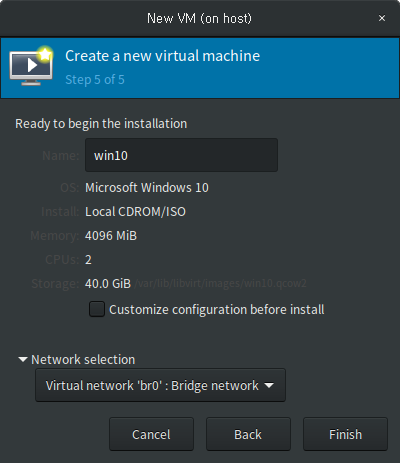Image resolution: width=400 pixels, height=463 pixels.
Task: Click the 'Step 5 of 5' text
Action: pyautogui.click(x=95, y=80)
